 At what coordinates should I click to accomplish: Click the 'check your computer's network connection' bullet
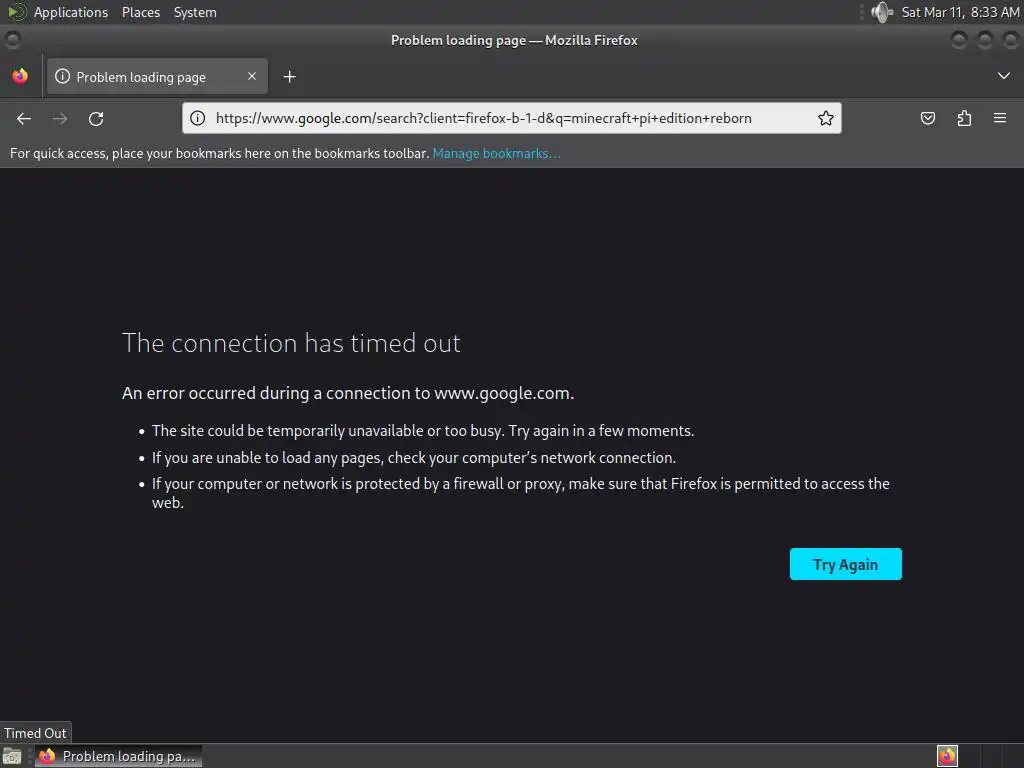pyautogui.click(x=414, y=458)
